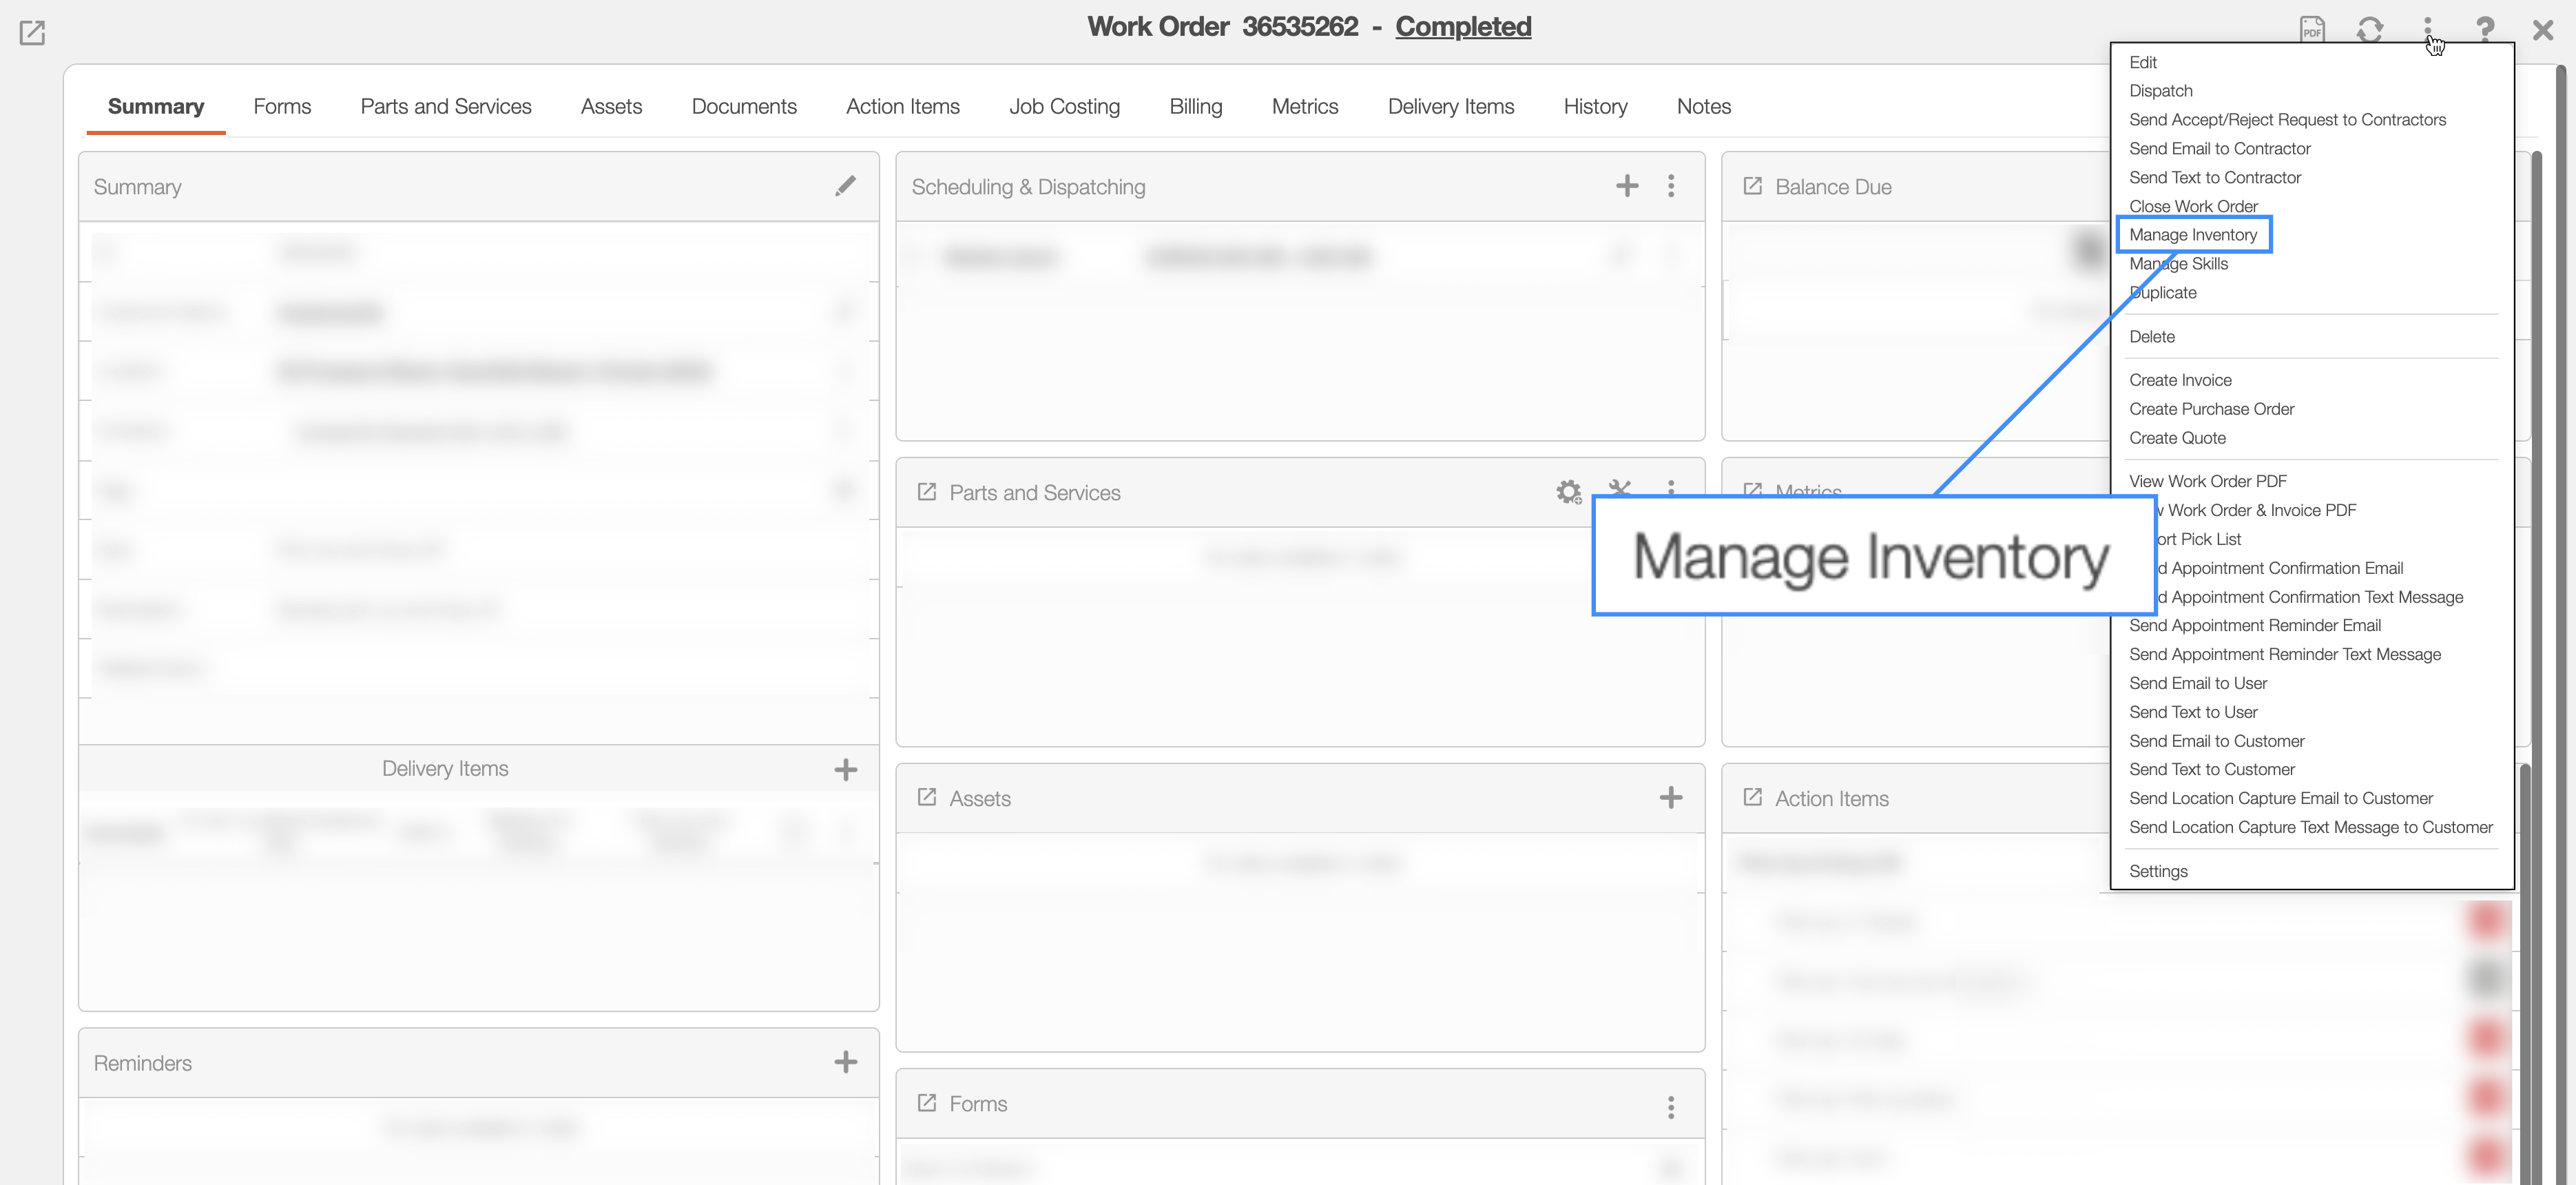2576x1185 pixels.
Task: Open the pop-out window icon at top left
Action: click(32, 33)
